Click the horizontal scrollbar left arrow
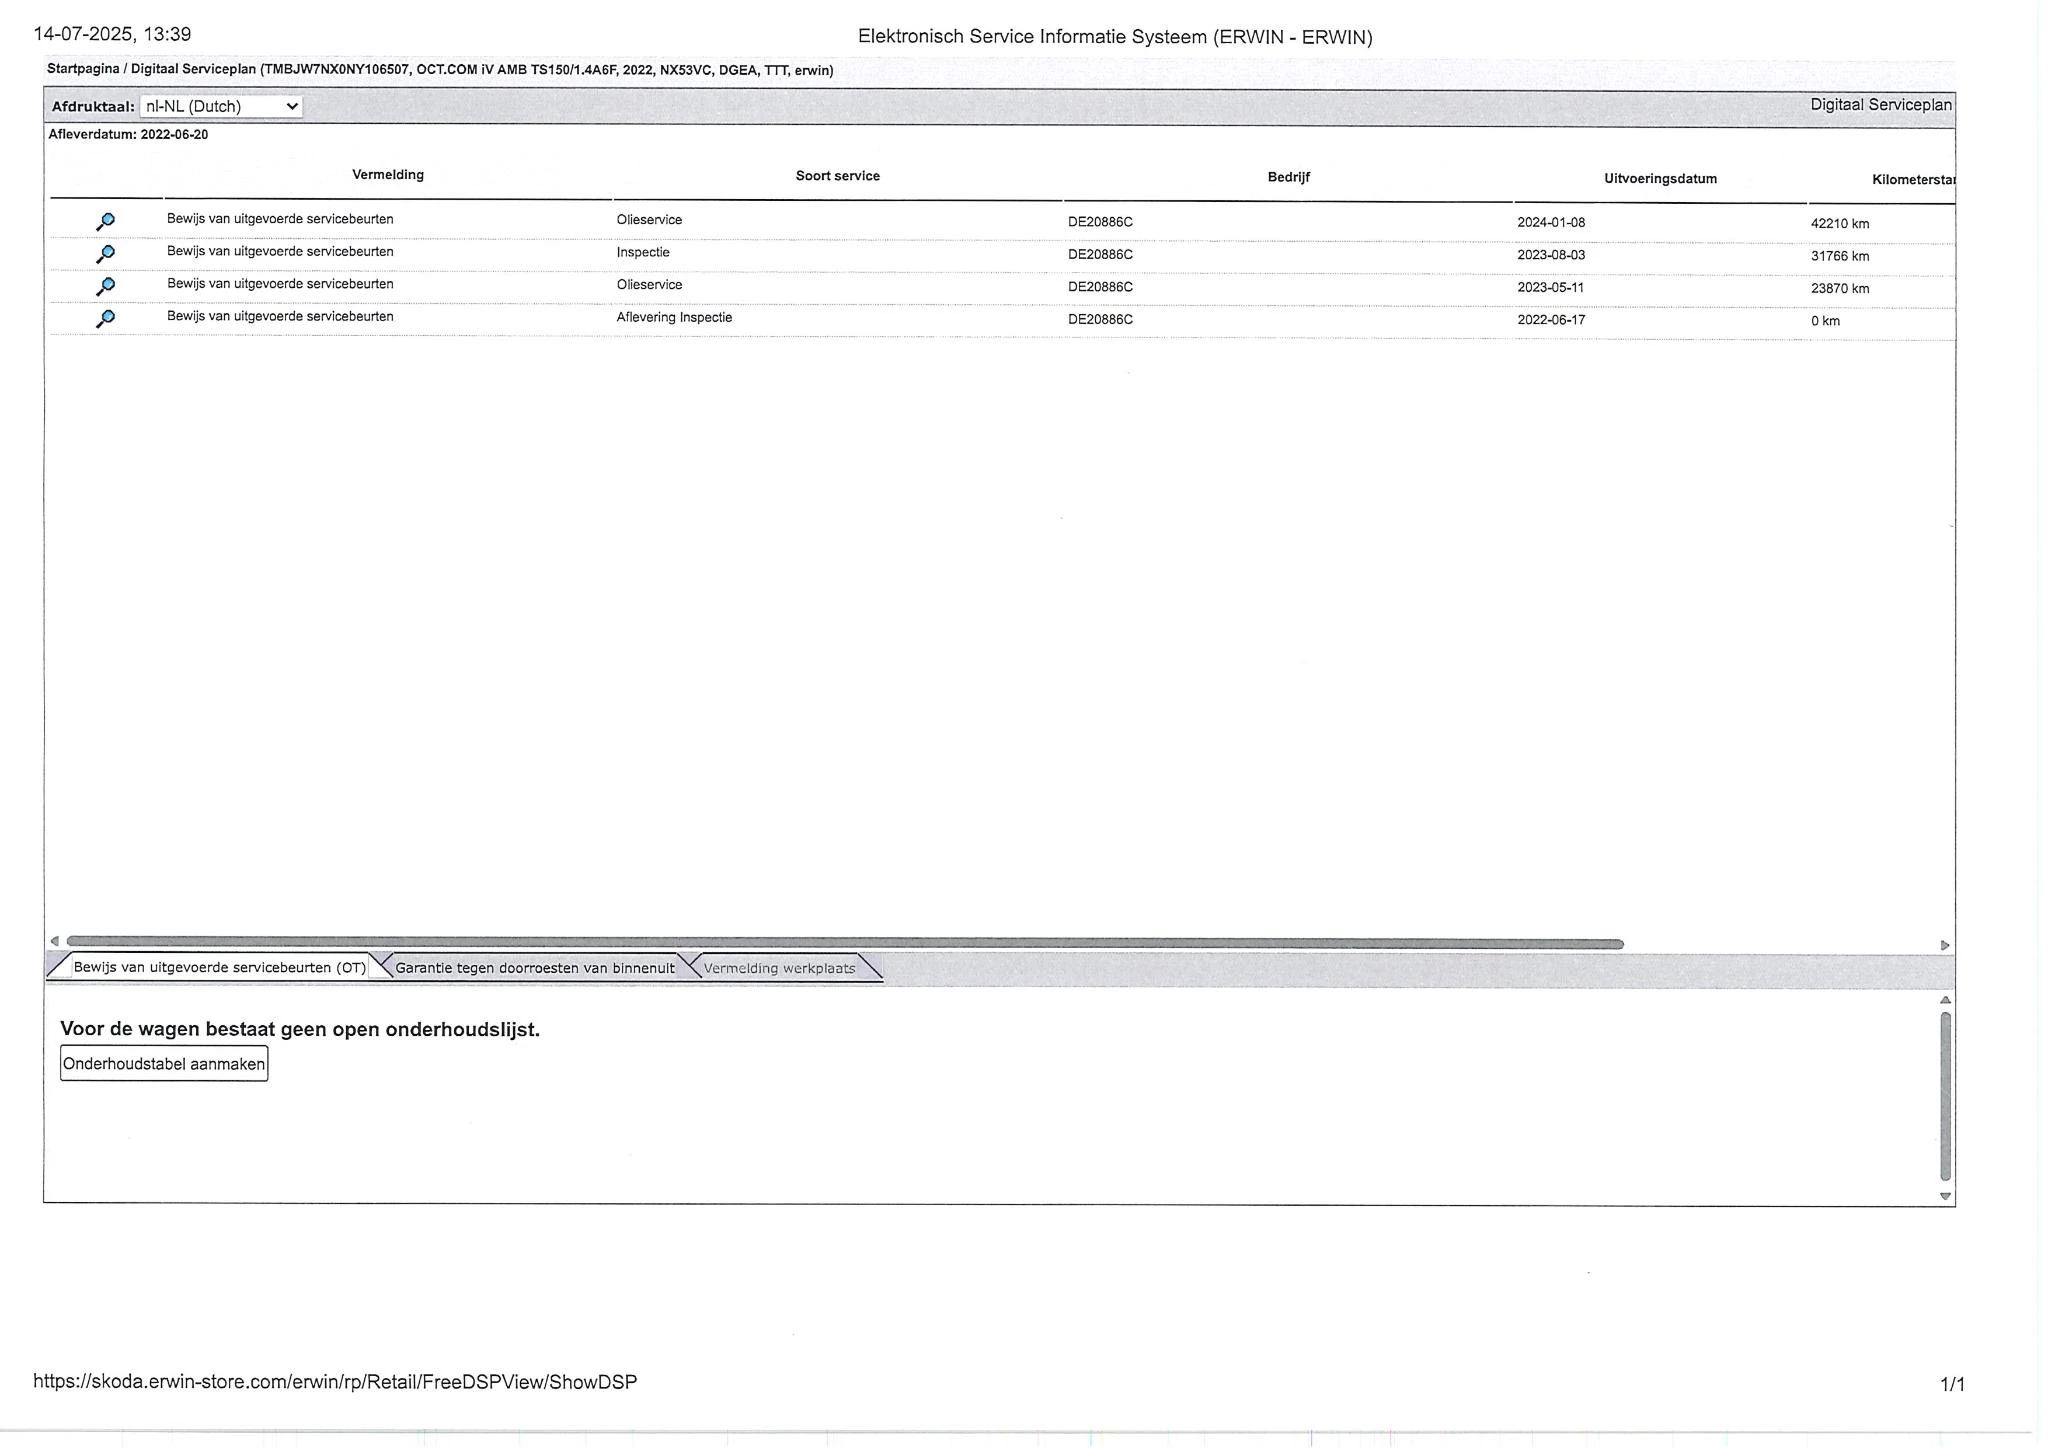The image size is (2048, 1448). 54,941
